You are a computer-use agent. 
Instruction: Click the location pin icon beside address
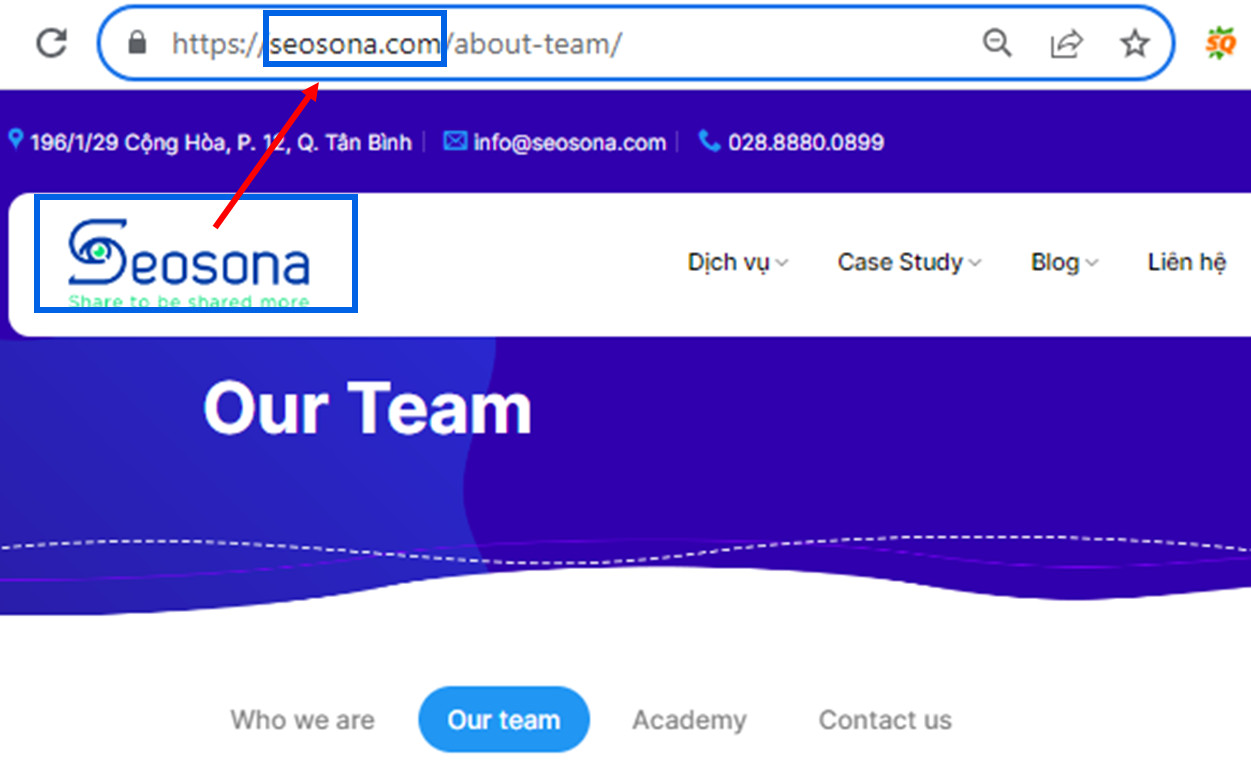(x=15, y=140)
